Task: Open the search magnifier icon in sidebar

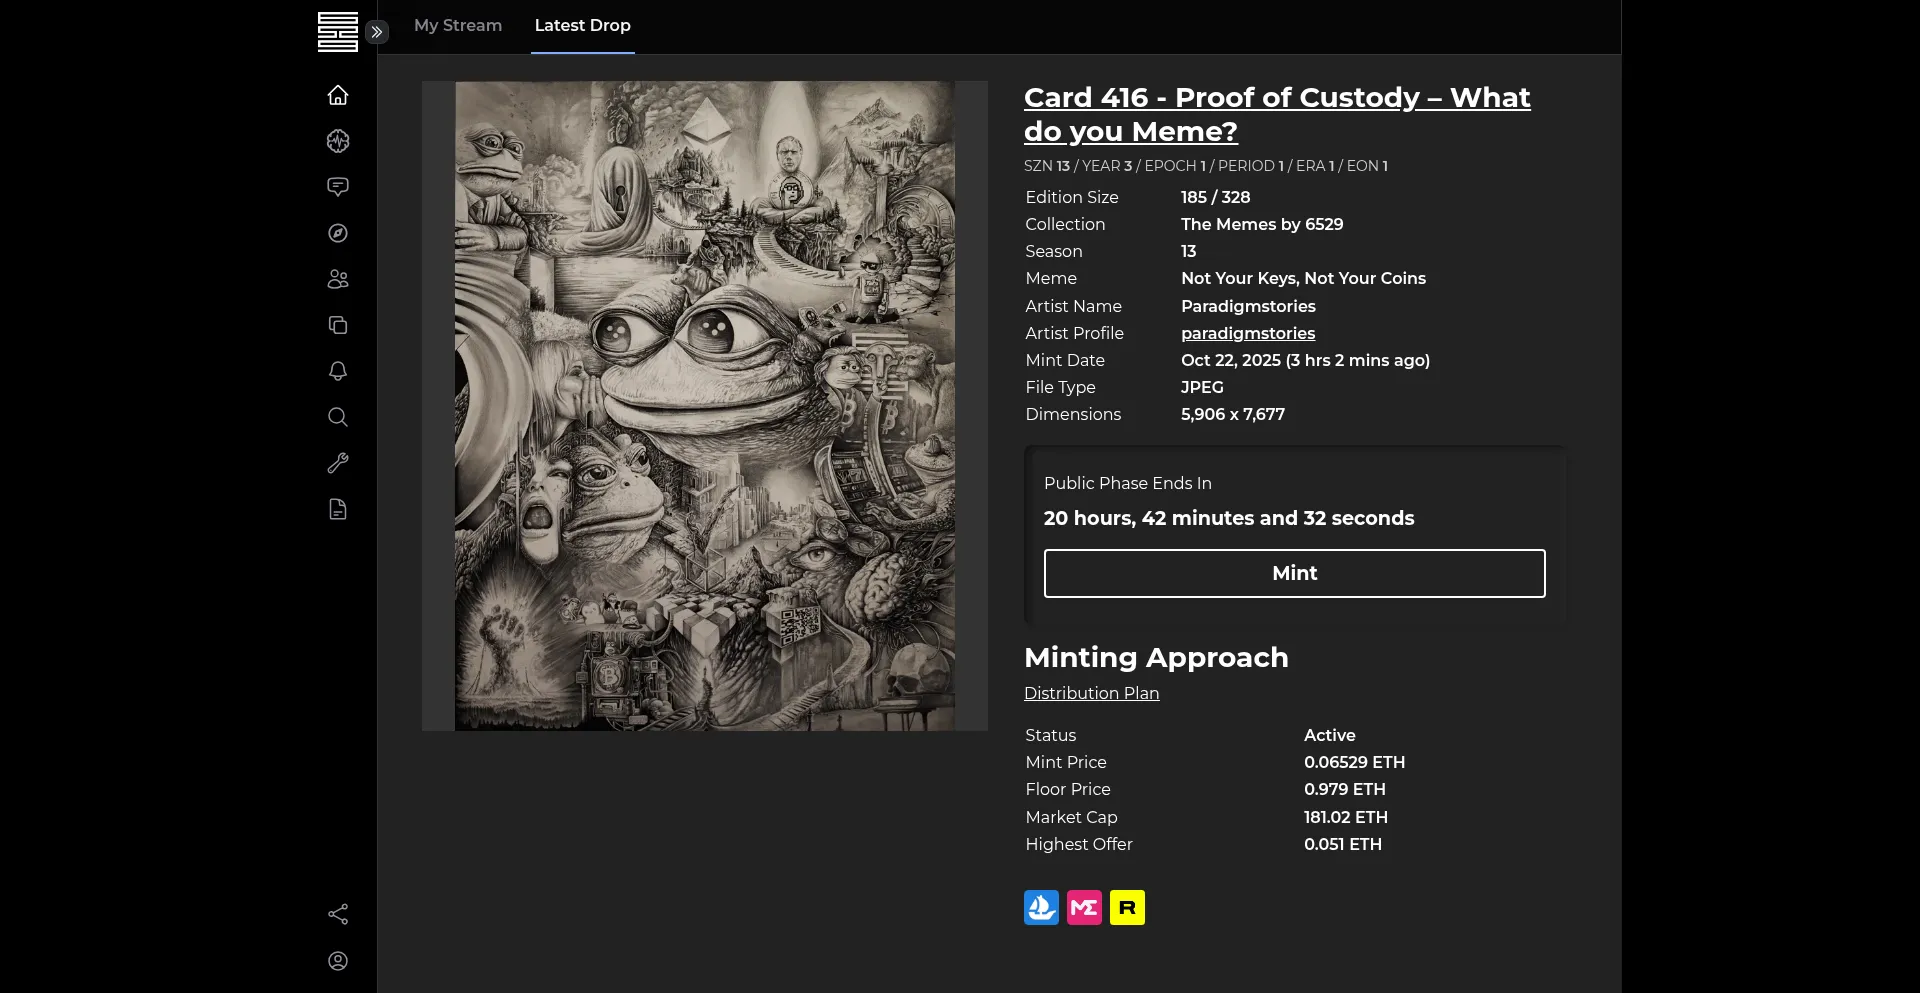Action: (338, 417)
